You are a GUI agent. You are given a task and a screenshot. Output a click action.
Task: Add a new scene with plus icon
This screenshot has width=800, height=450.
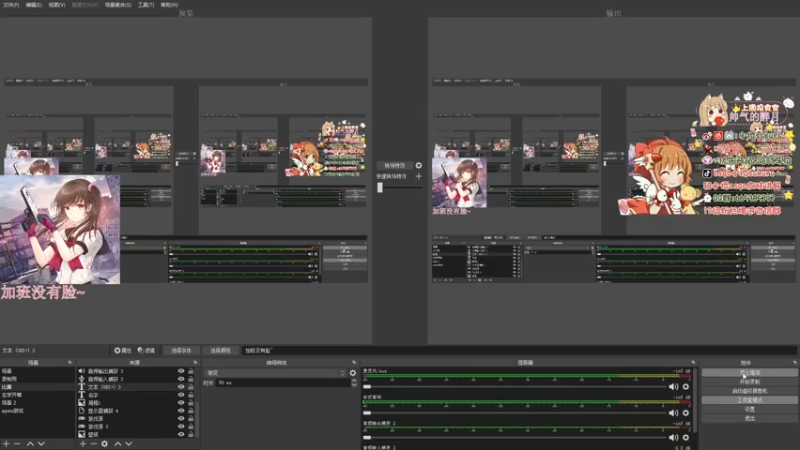click(6, 444)
